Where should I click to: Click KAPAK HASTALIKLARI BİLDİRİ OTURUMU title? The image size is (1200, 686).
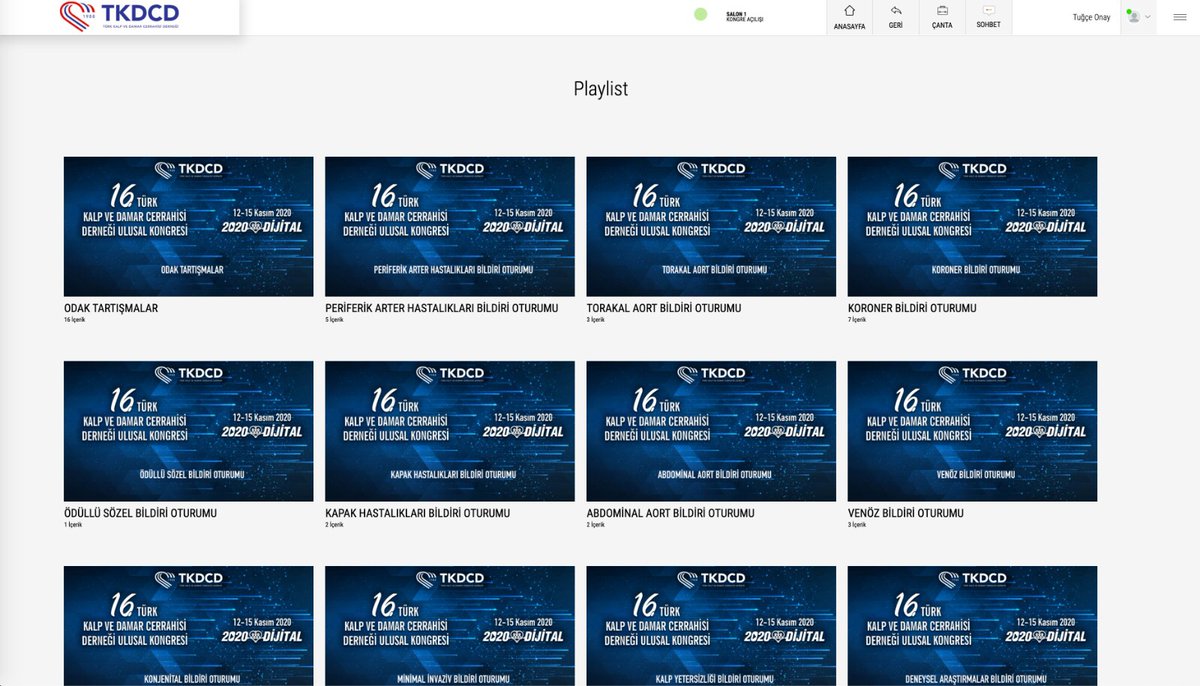pos(418,513)
